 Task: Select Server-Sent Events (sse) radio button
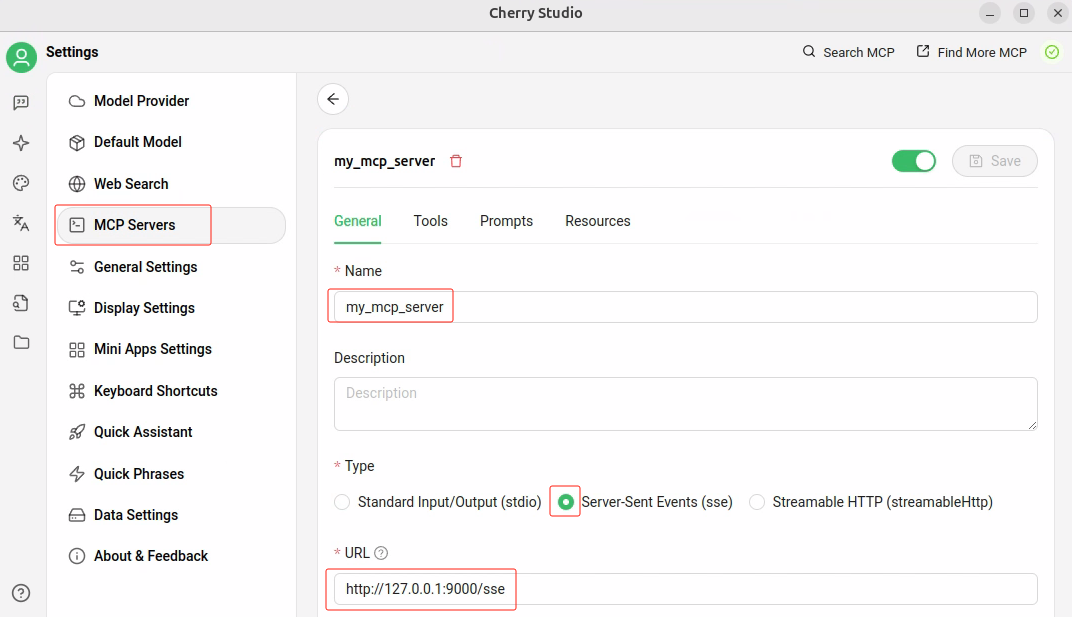coord(566,502)
